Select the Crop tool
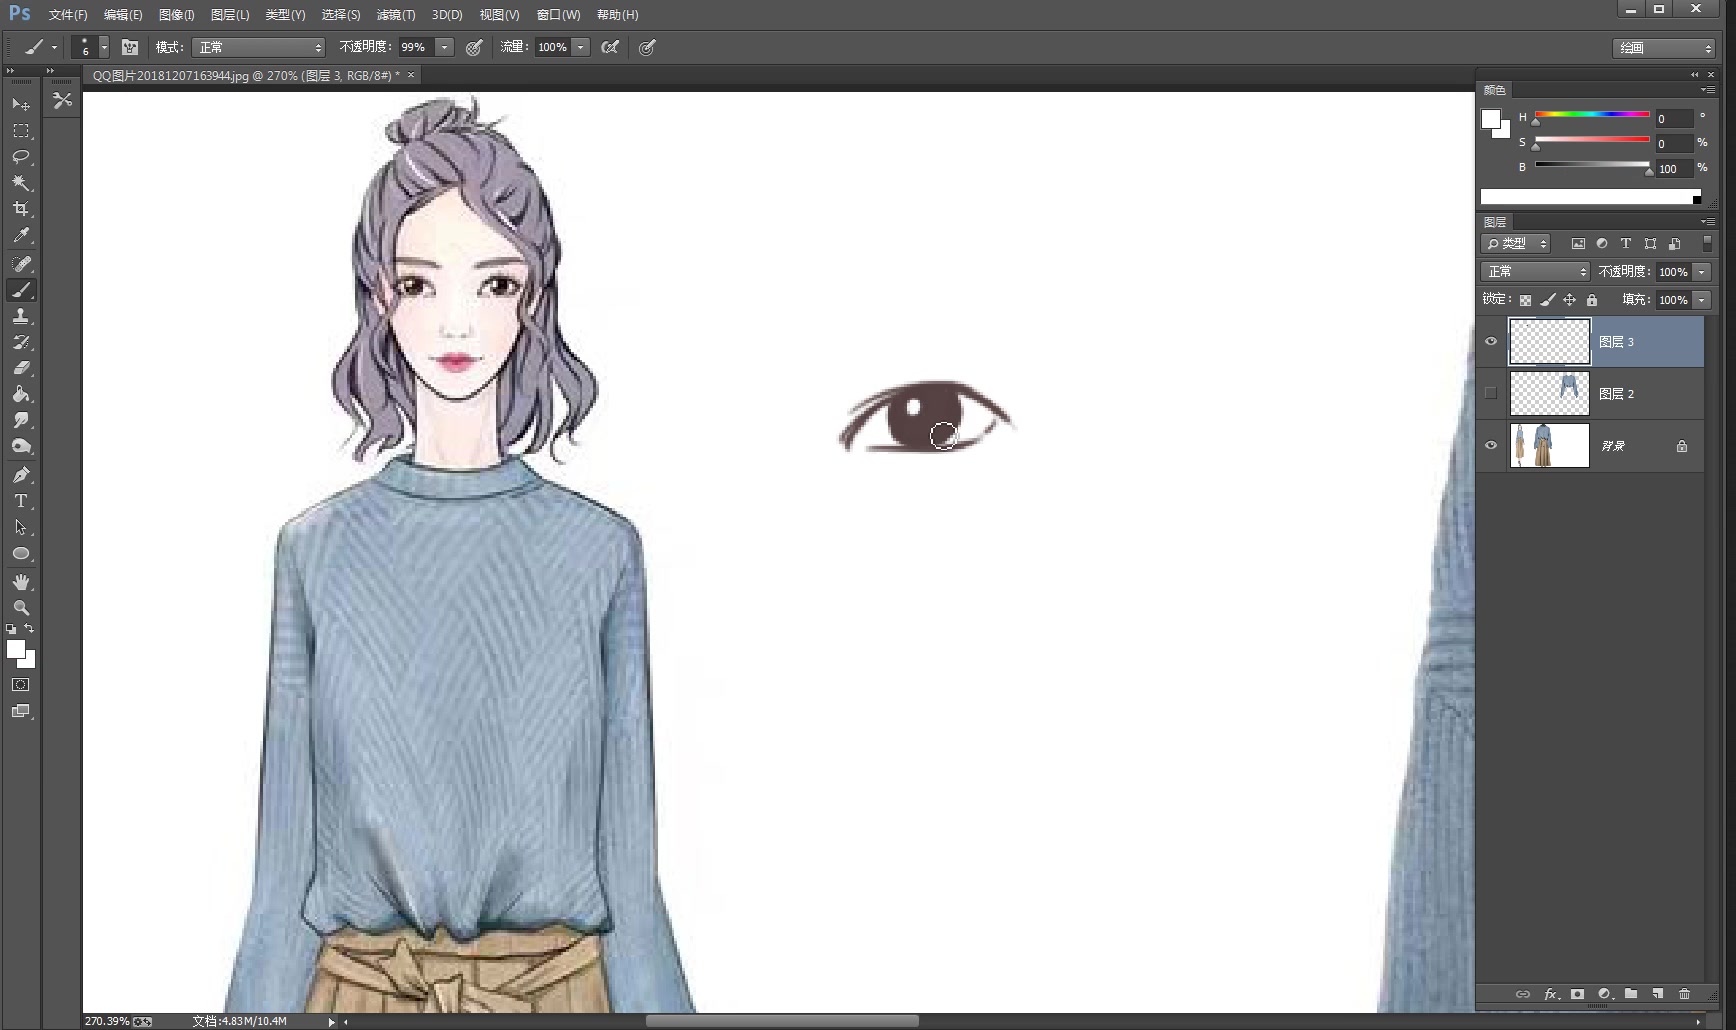 20,209
